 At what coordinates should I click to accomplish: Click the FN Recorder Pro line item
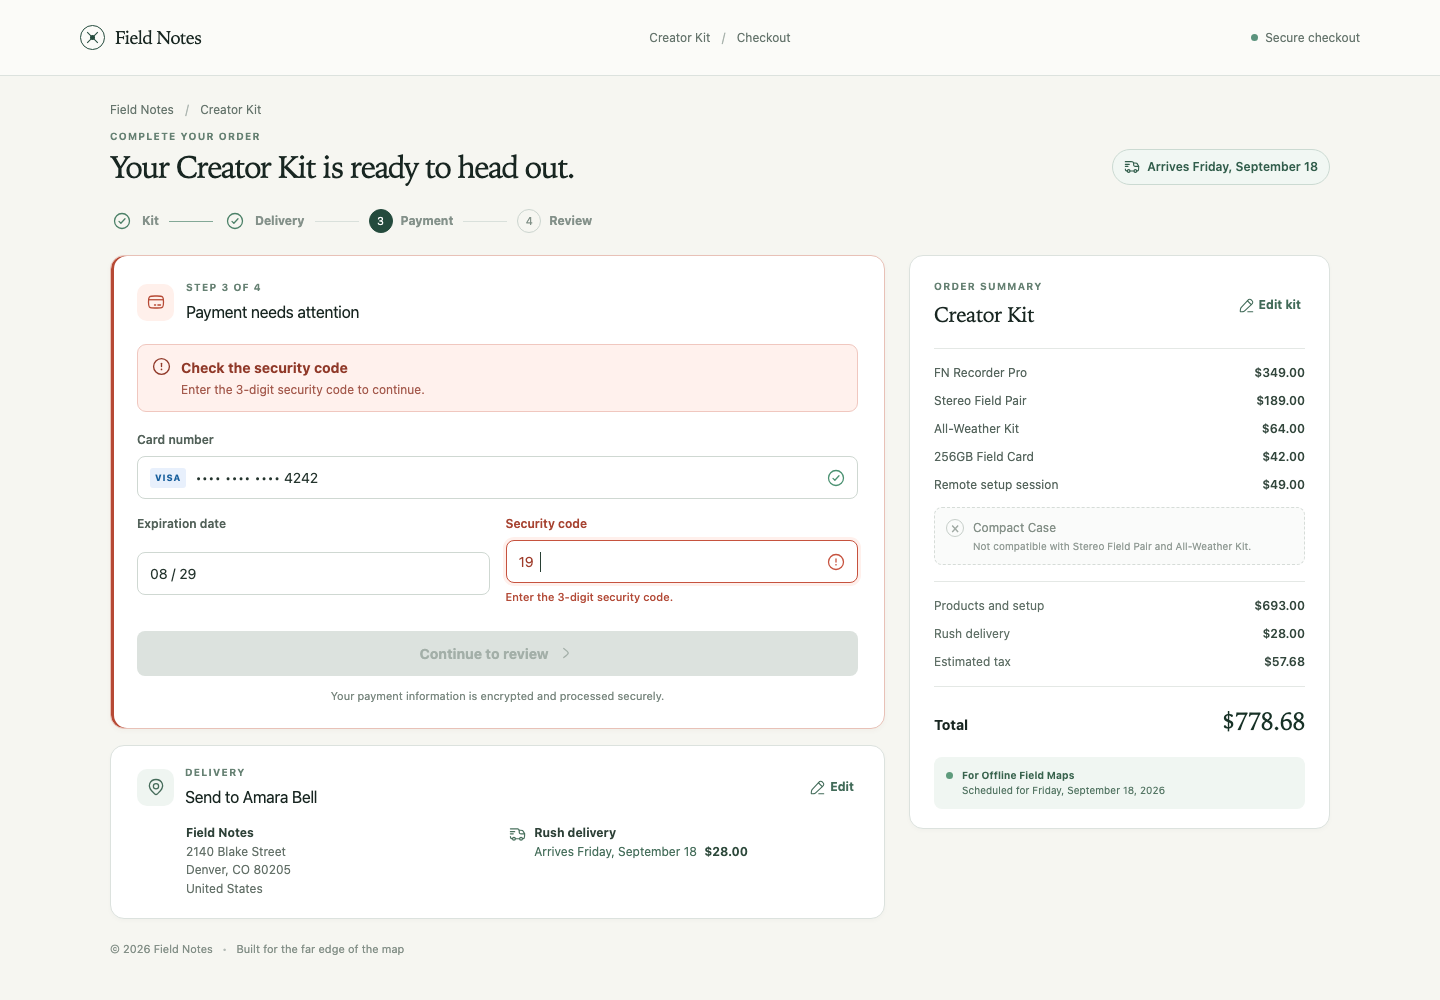pos(1119,373)
